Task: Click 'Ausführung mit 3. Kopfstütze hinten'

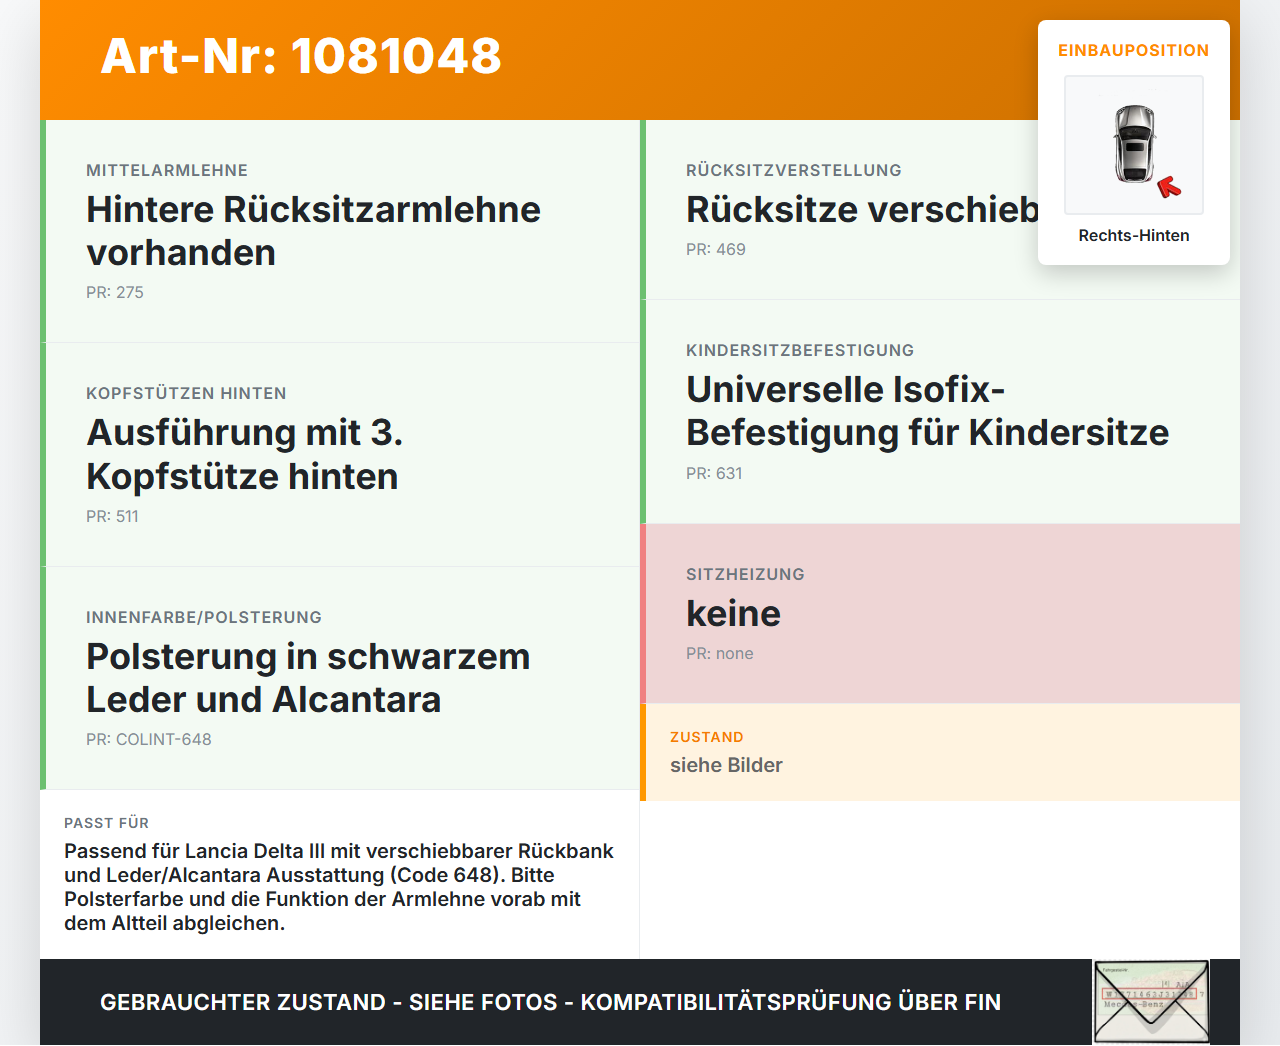Action: [x=245, y=454]
